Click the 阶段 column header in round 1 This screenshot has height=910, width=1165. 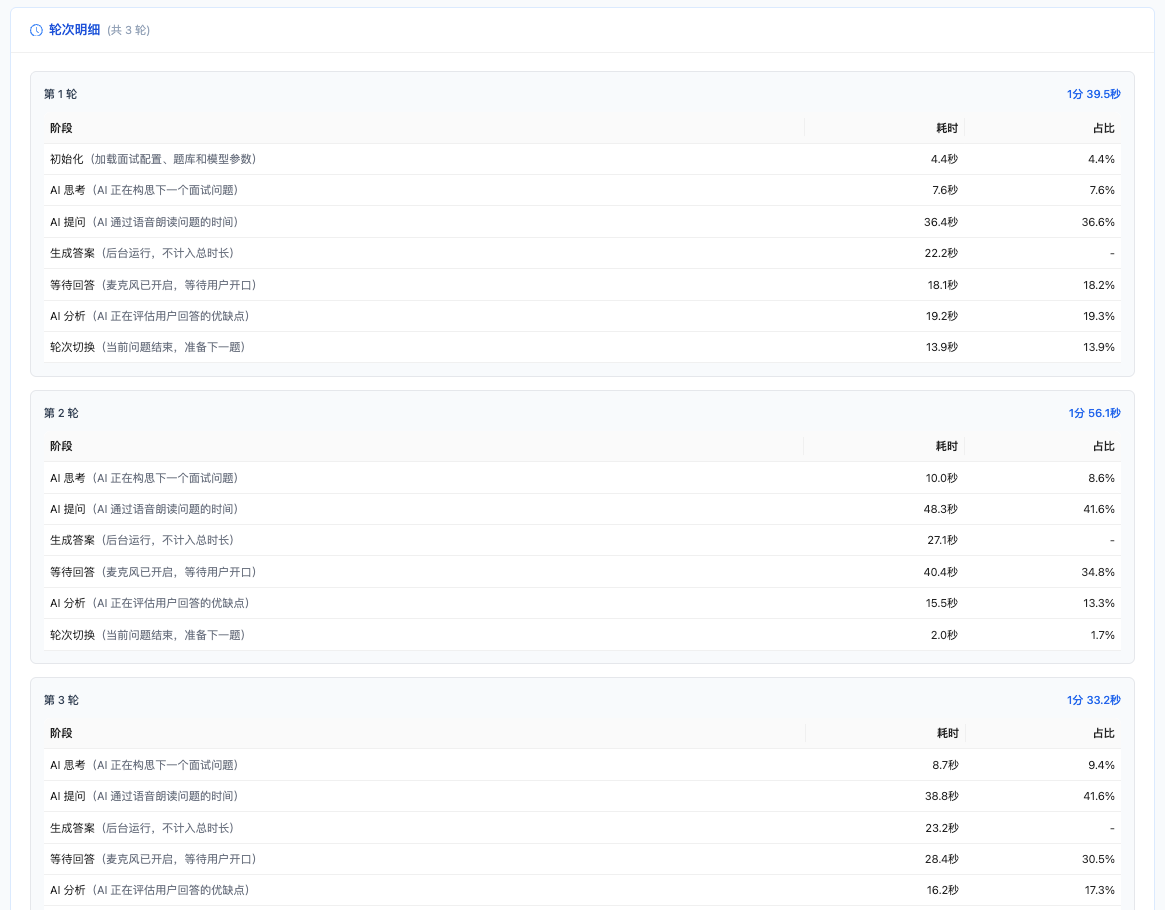(x=61, y=128)
